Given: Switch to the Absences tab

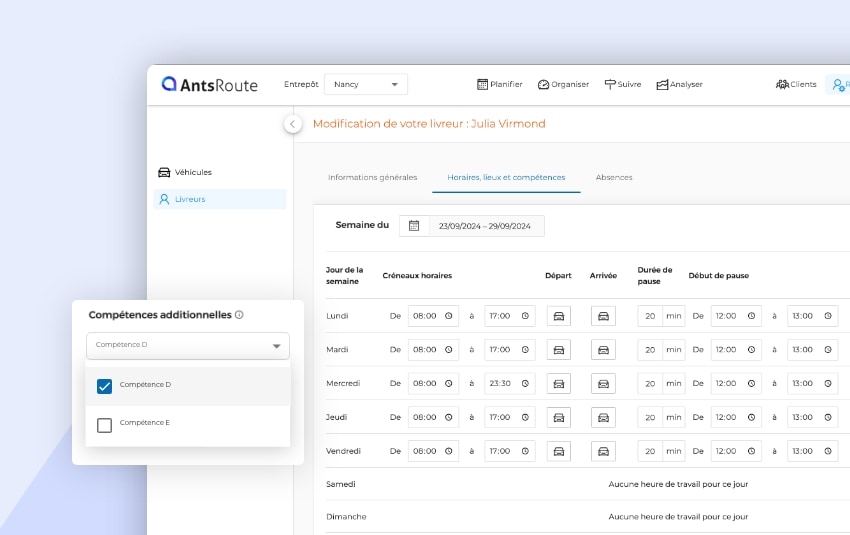Looking at the screenshot, I should click(613, 177).
